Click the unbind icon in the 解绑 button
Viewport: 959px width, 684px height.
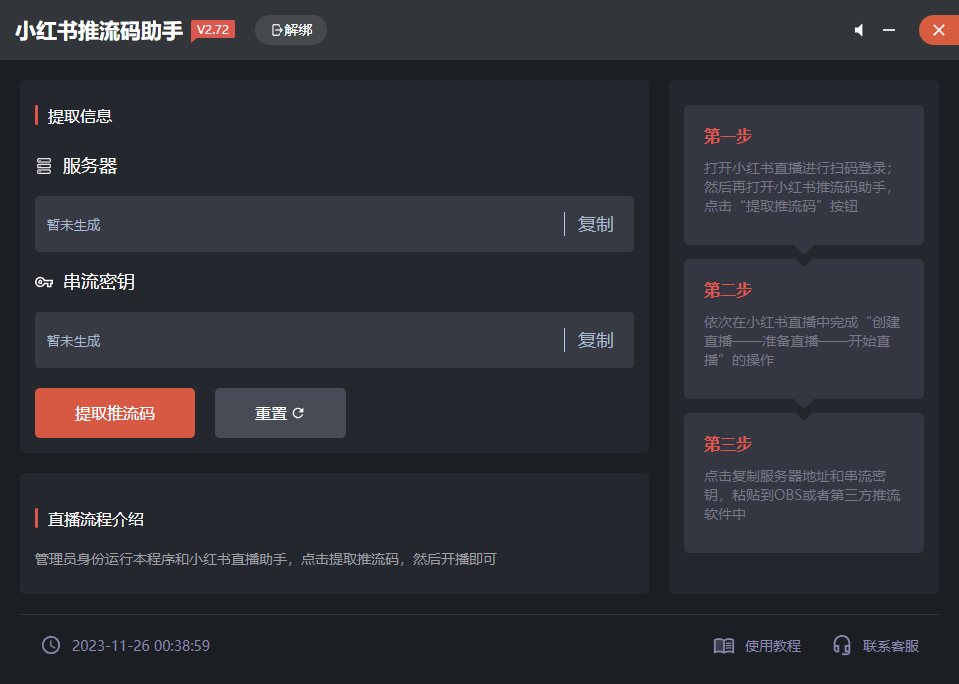pos(276,30)
